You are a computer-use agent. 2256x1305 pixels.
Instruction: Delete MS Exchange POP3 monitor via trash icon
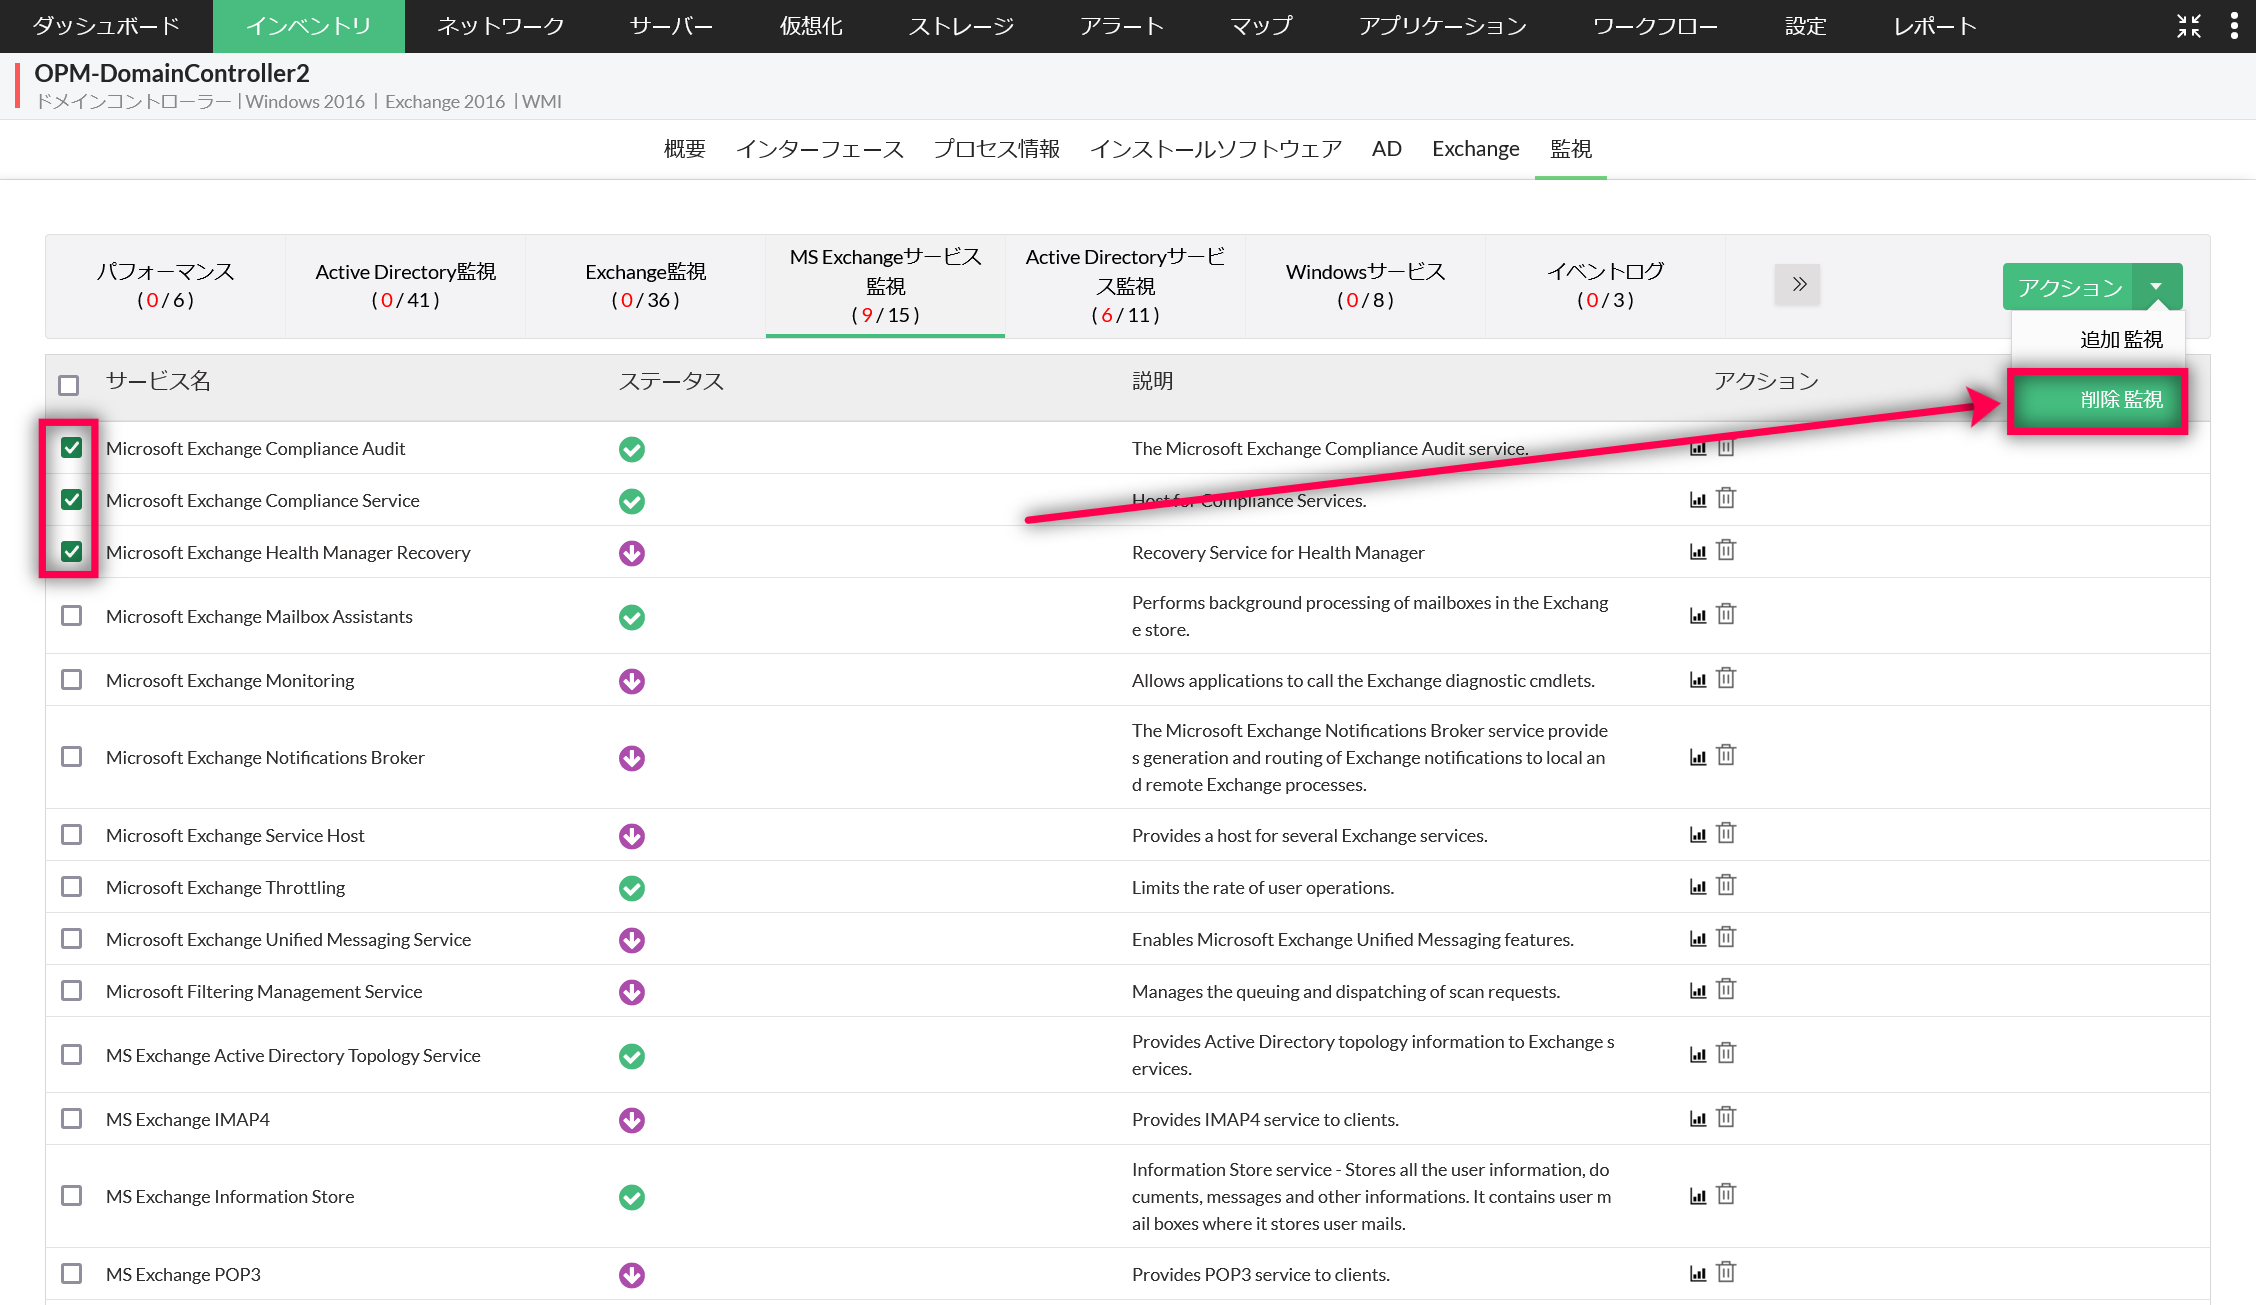coord(1726,1273)
